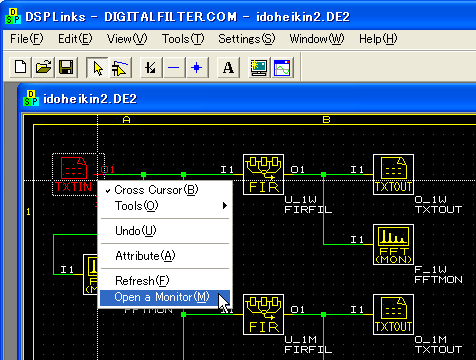Choose Refresh(F) from context menu
The width and height of the screenshot is (476, 360).
coord(165,281)
